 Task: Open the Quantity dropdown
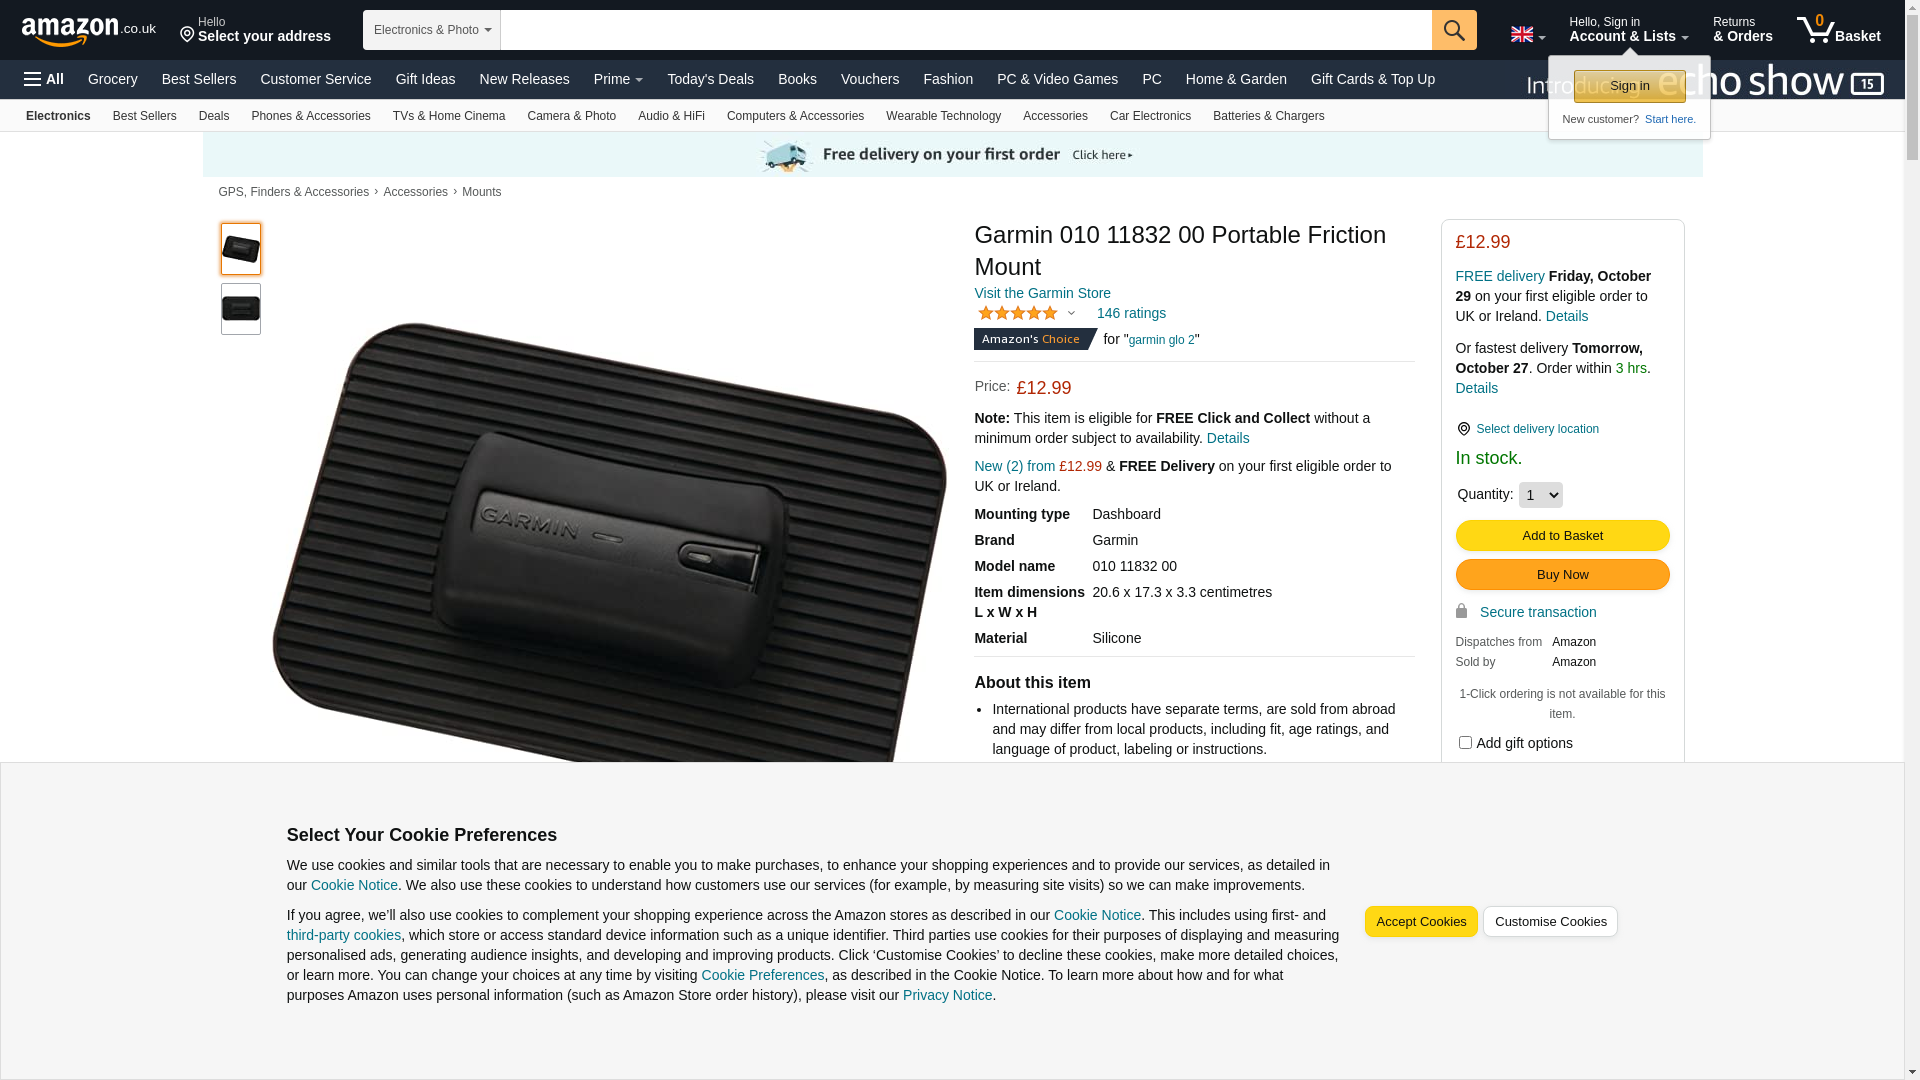1540,495
